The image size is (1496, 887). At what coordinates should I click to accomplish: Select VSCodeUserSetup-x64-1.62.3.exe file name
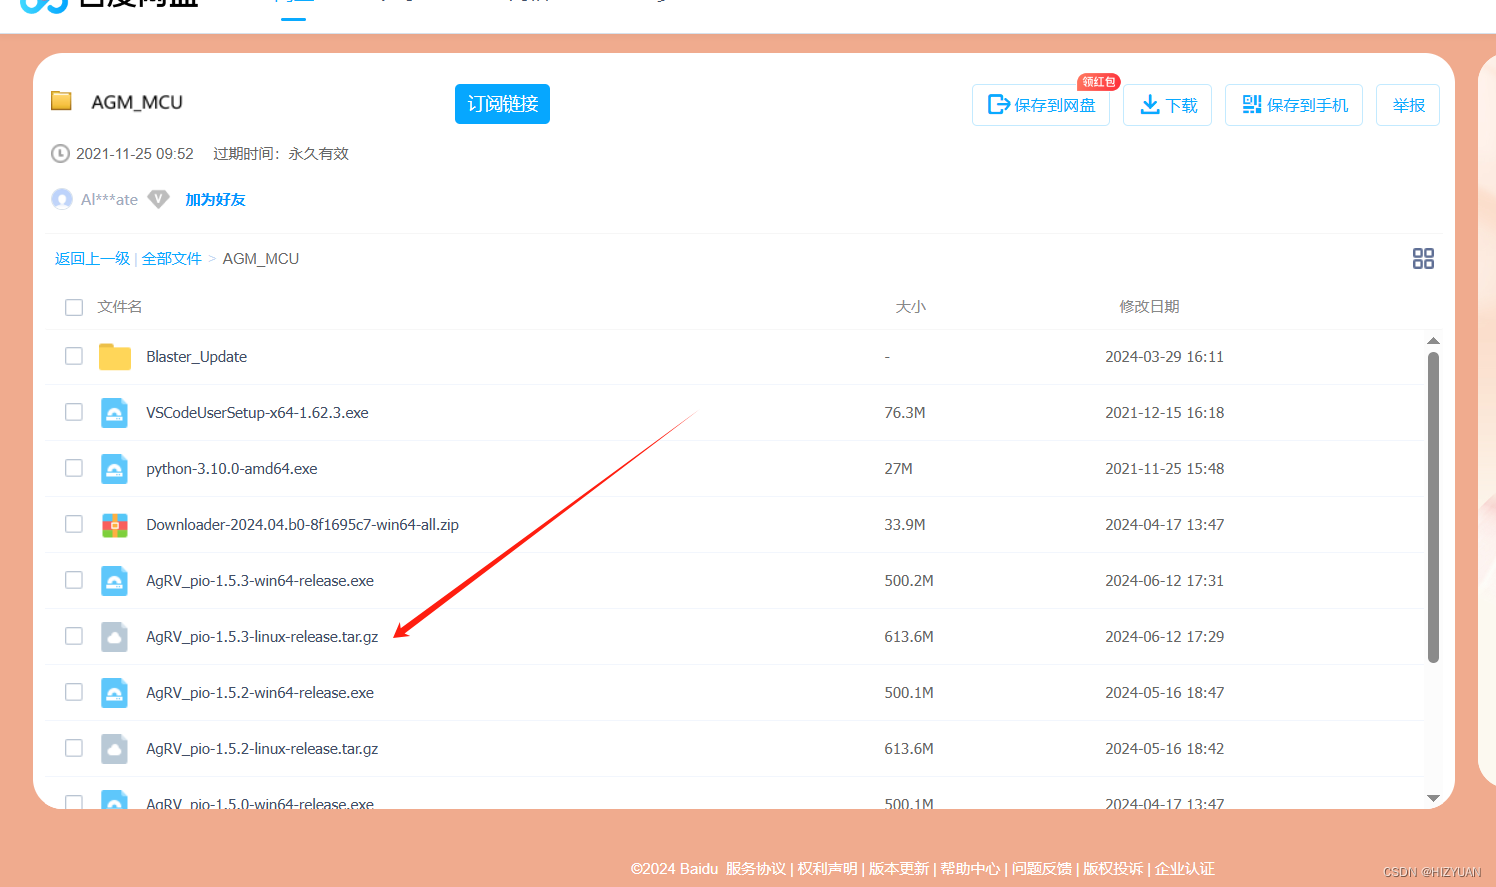click(x=257, y=413)
